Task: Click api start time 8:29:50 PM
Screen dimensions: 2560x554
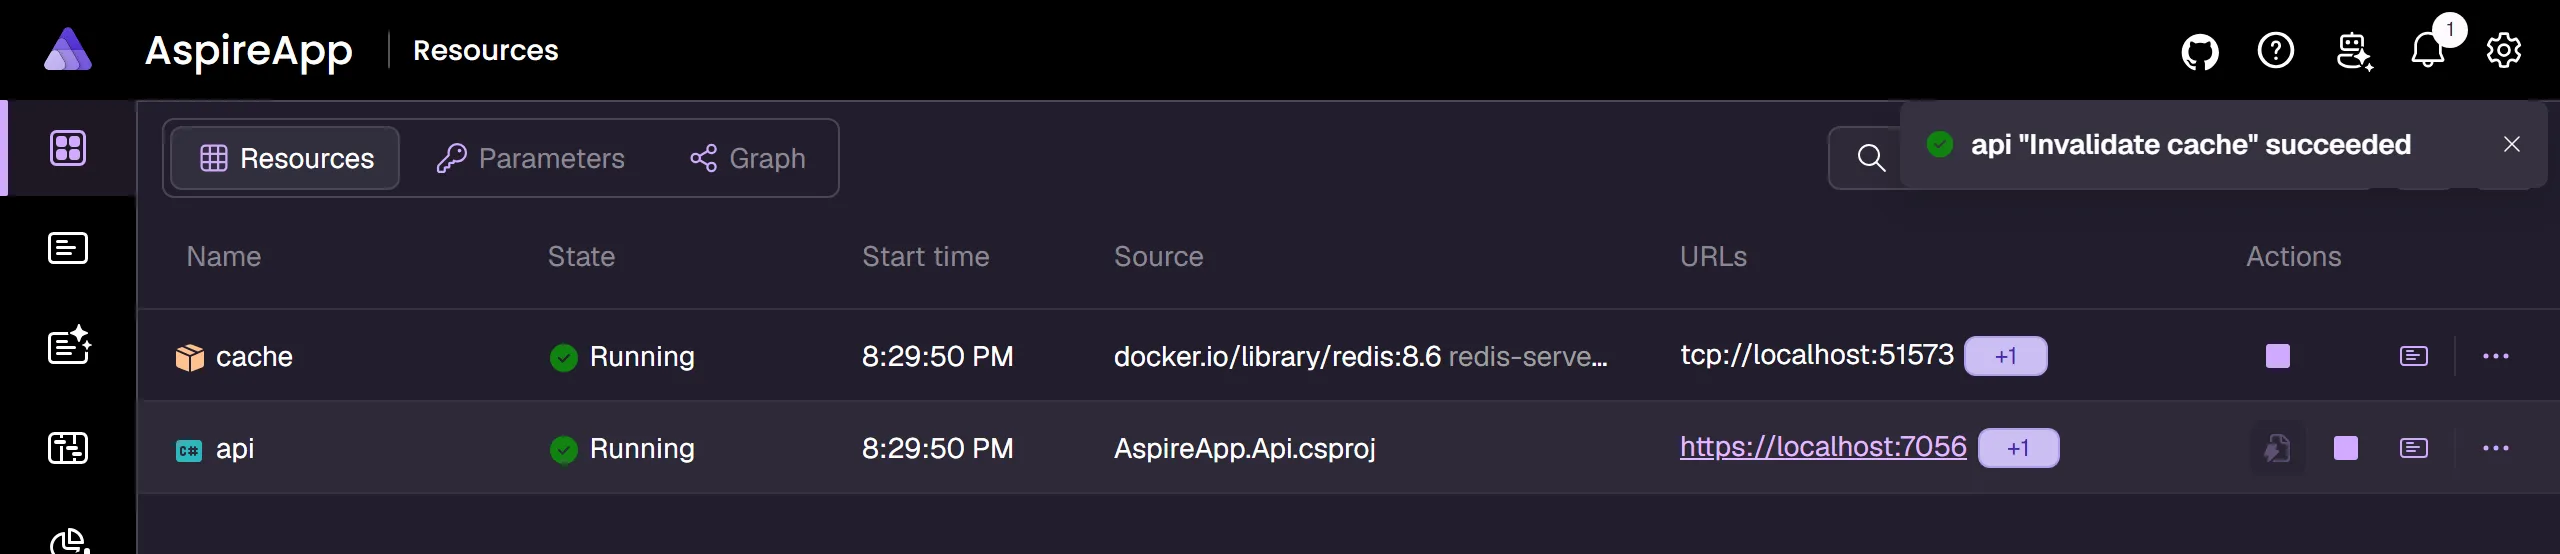Action: (938, 448)
